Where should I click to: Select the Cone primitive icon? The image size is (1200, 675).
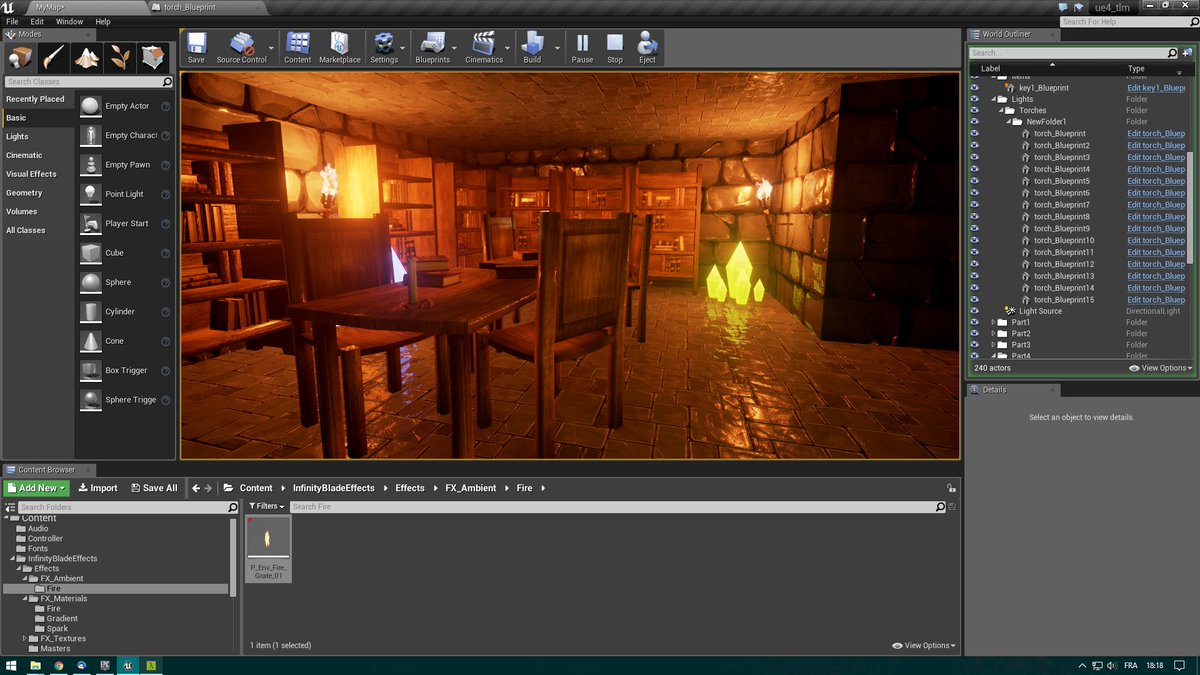coord(91,341)
